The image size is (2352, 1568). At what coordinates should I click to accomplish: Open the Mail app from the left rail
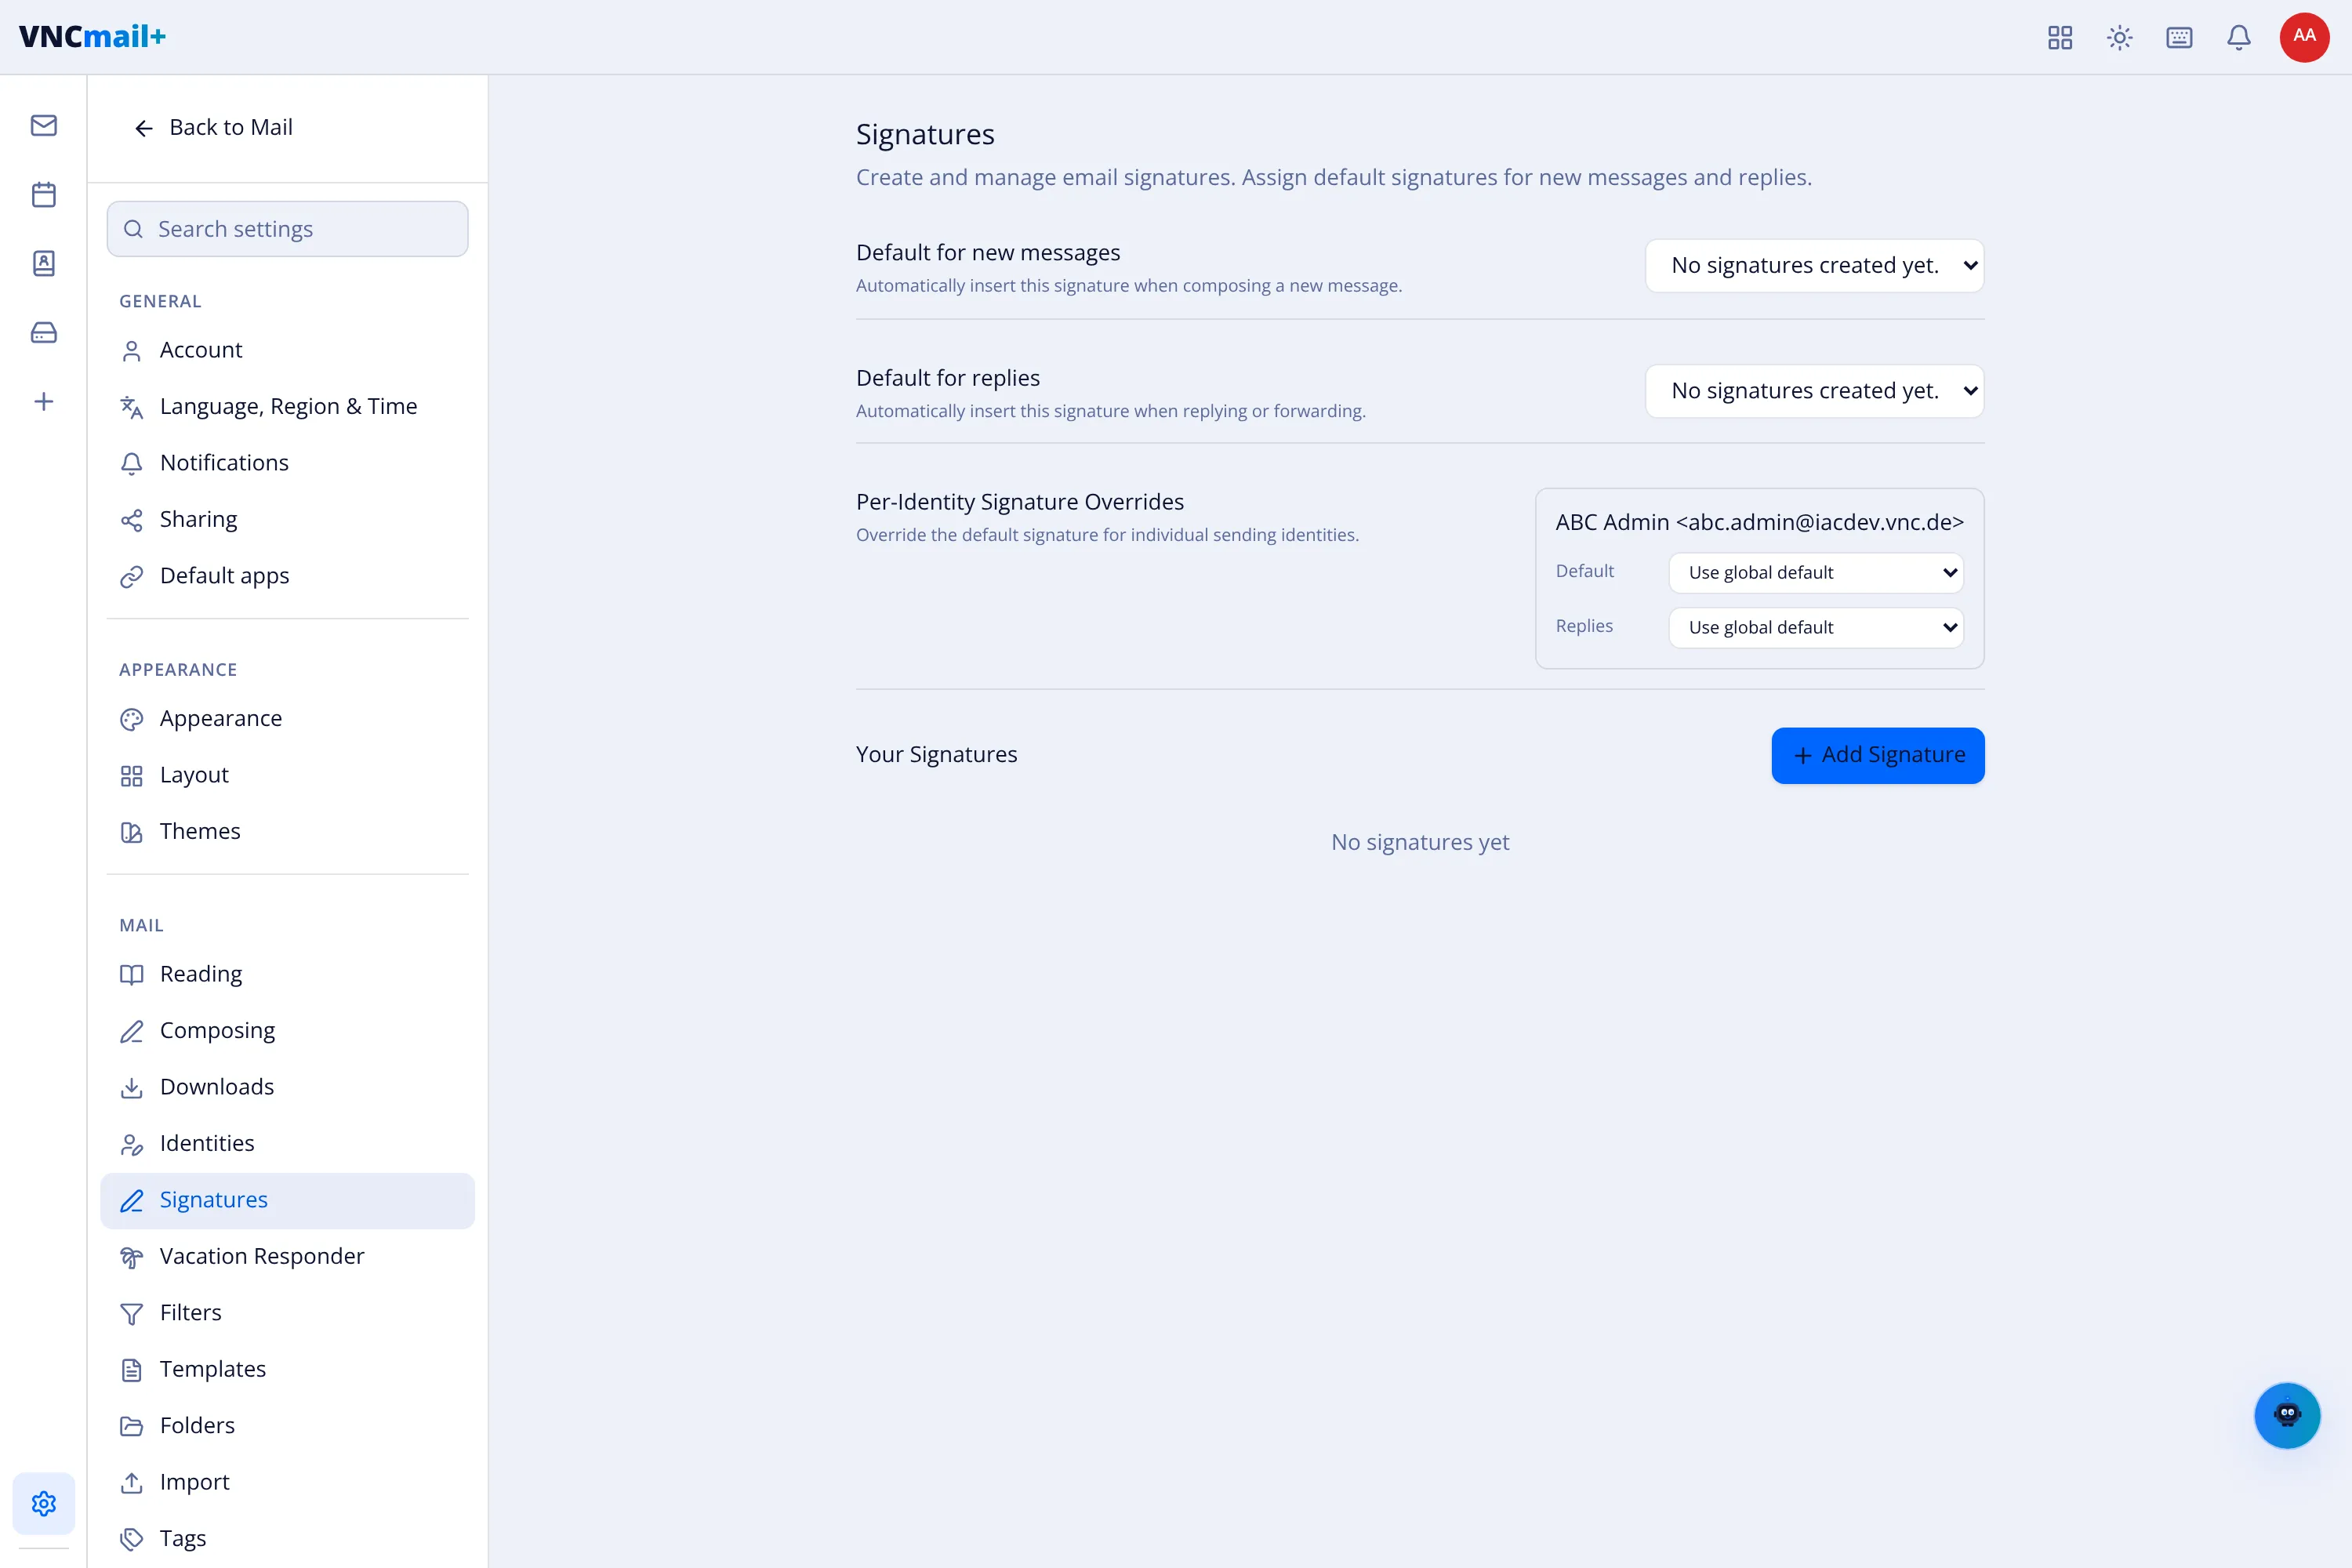pos(43,125)
